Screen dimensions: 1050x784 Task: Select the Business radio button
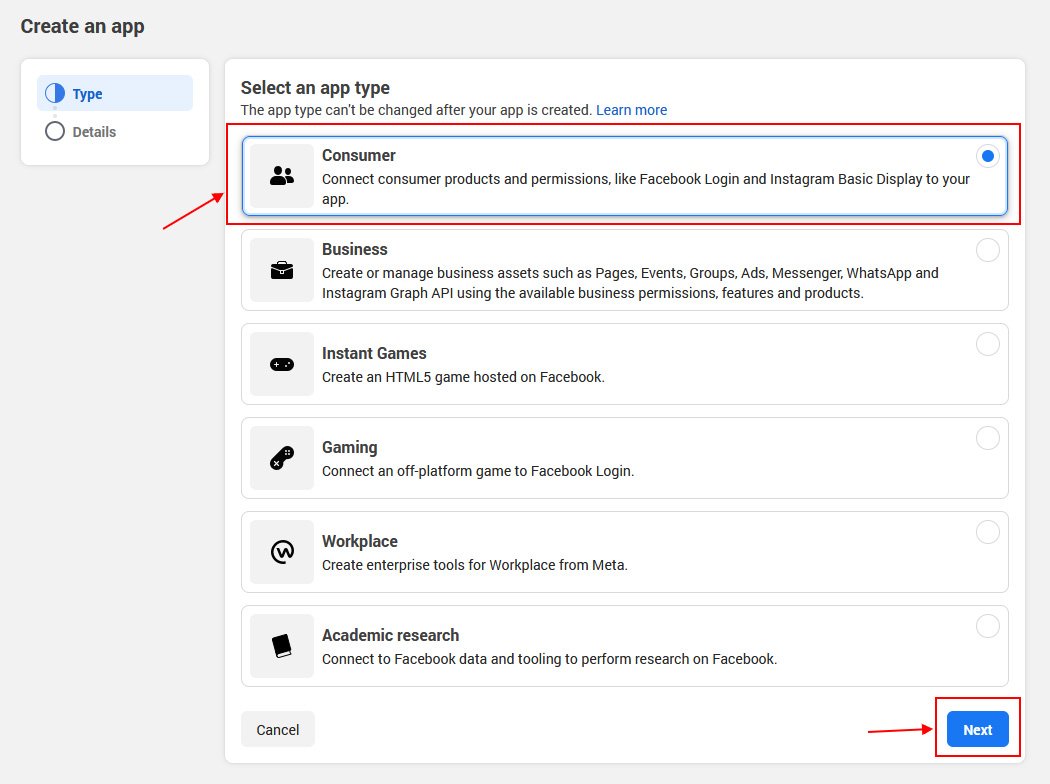987,250
